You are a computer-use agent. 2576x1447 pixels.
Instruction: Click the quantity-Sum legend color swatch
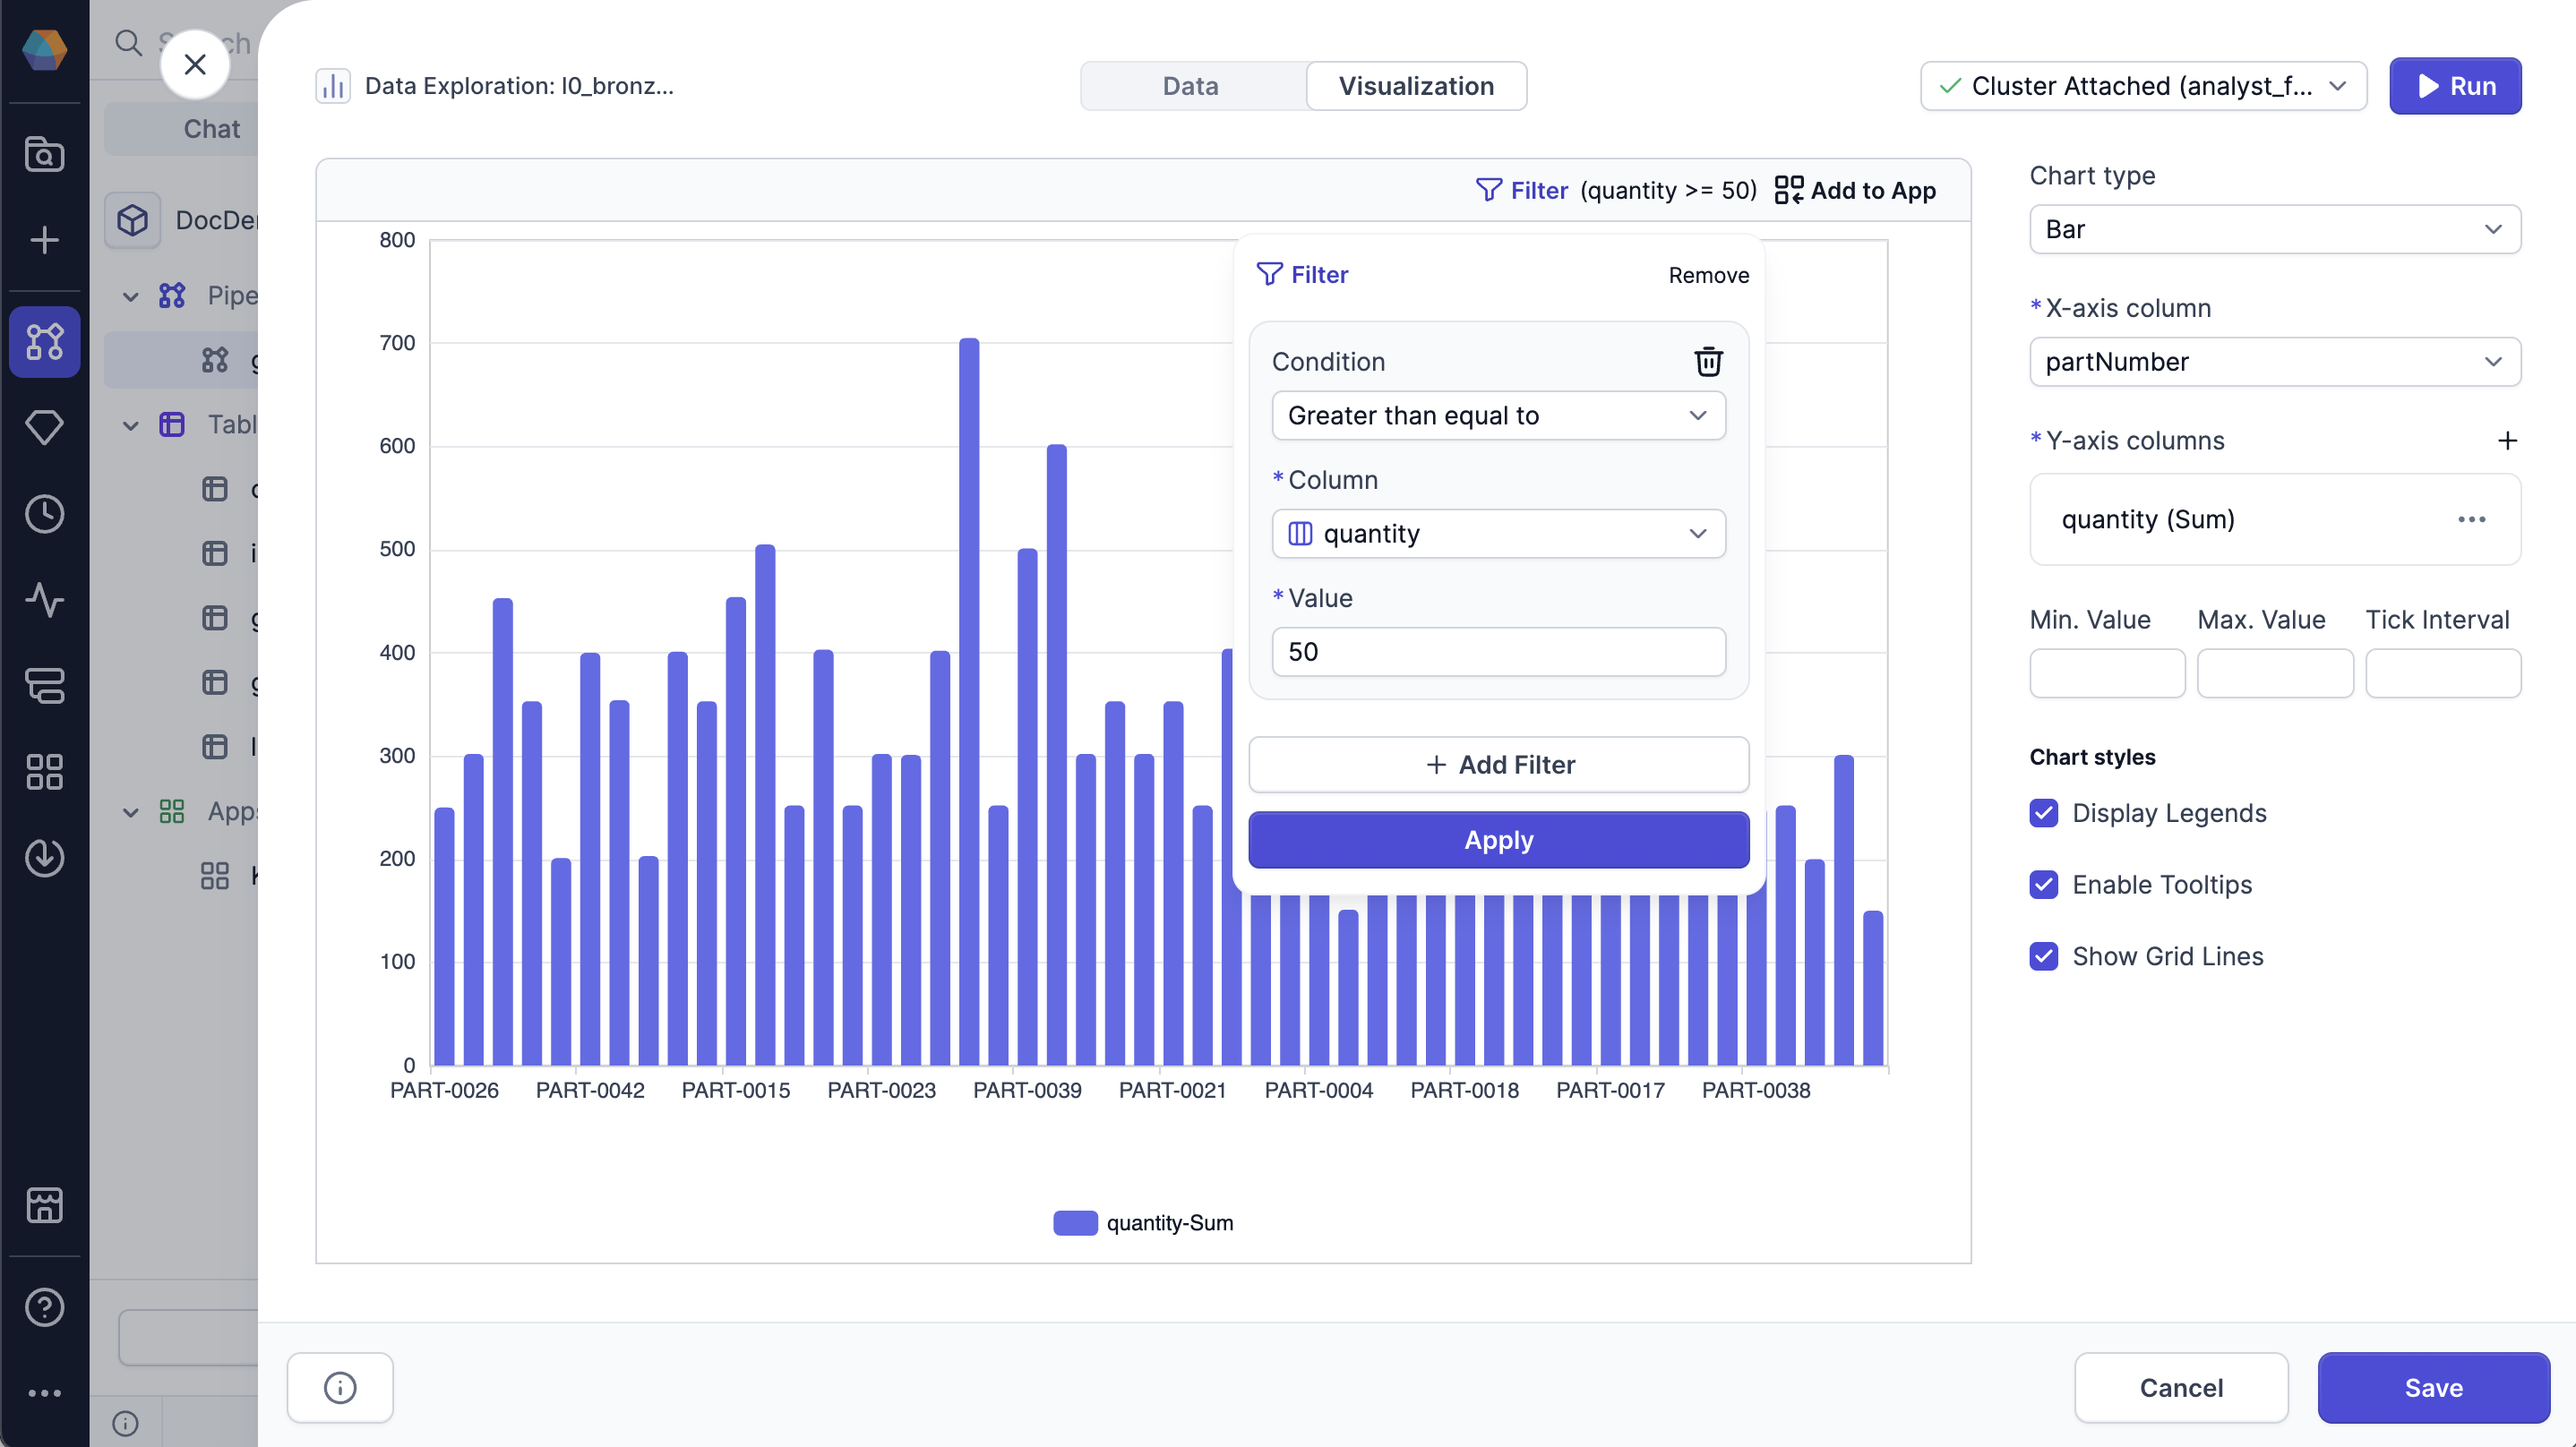[1075, 1222]
